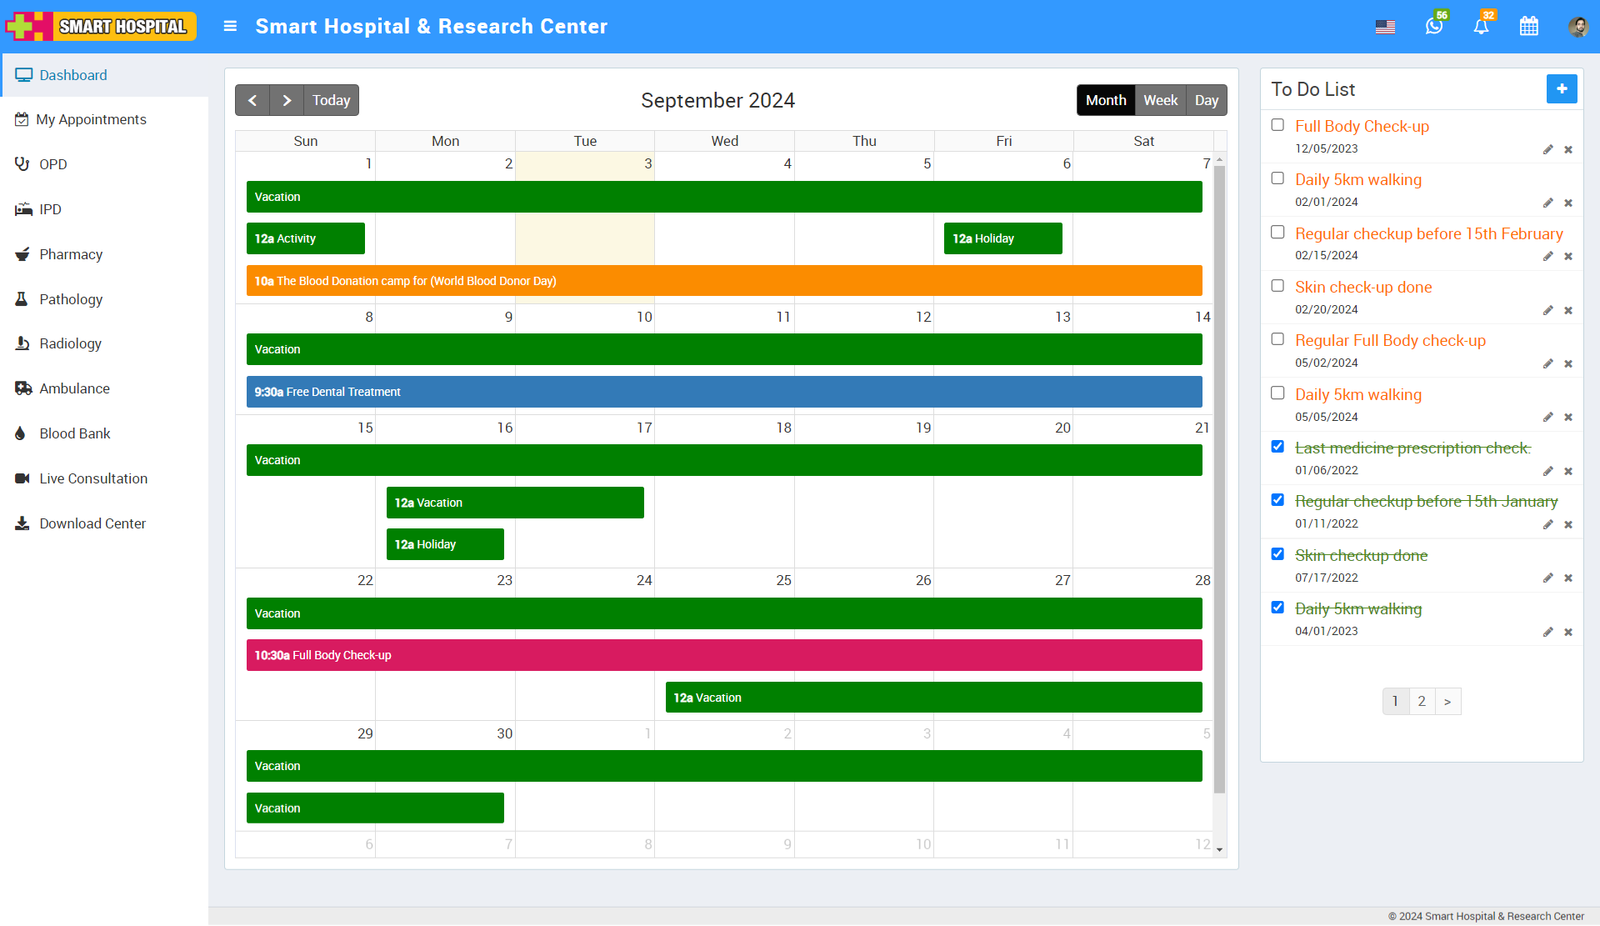Delete the Skin check-up done task

click(x=1568, y=310)
